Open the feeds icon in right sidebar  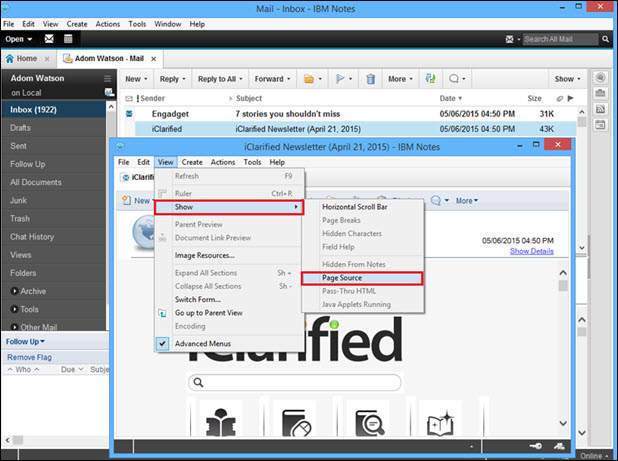pos(600,109)
